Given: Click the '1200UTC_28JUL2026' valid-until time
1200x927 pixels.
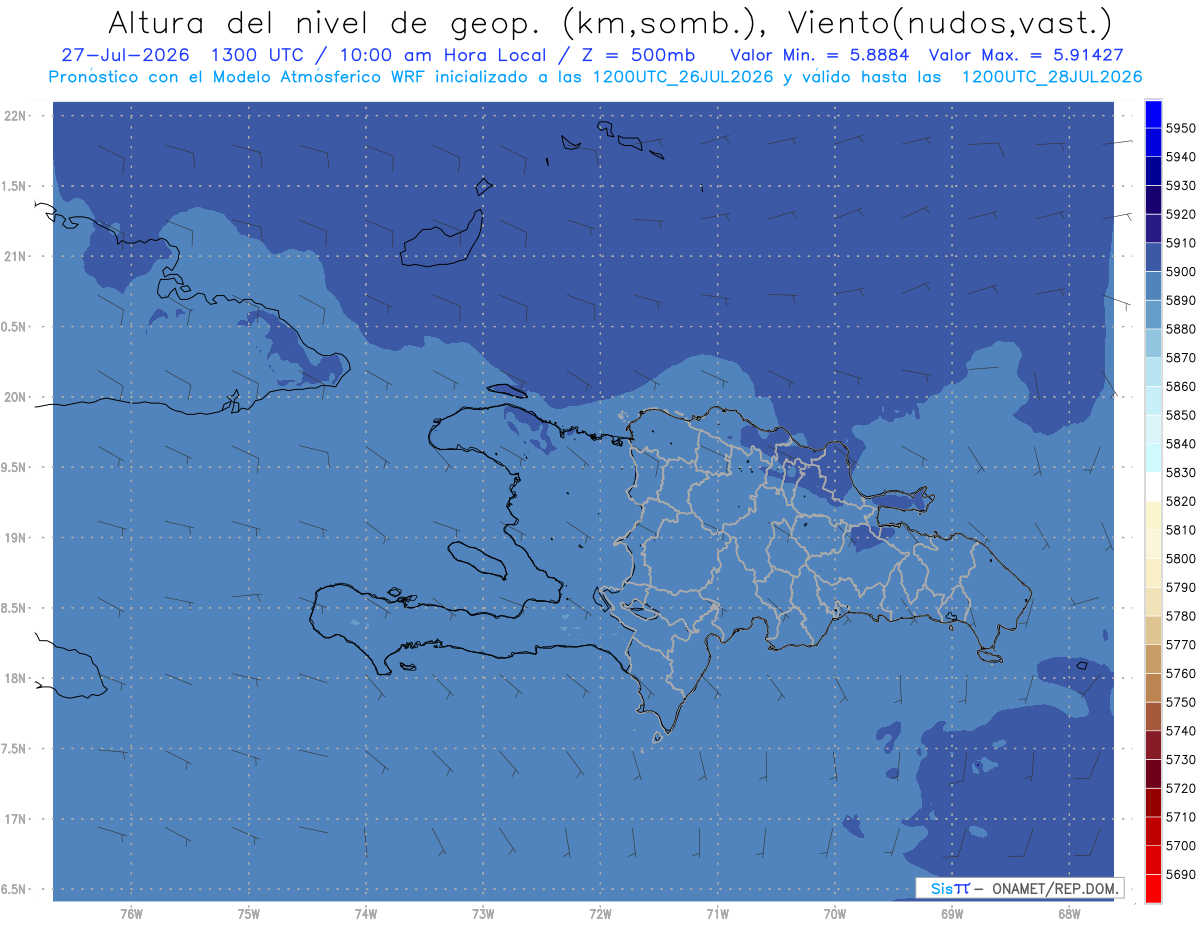Looking at the screenshot, I should [x=1052, y=77].
